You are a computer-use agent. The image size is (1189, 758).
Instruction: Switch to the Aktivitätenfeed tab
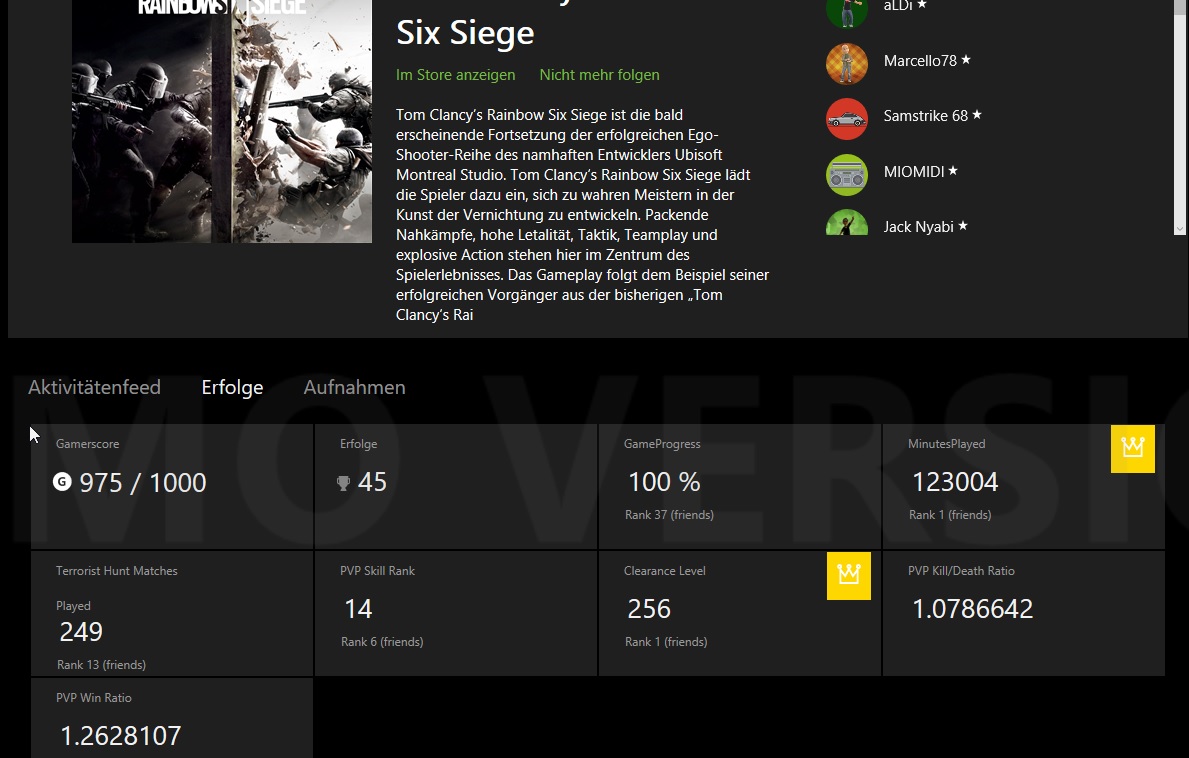[x=94, y=387]
